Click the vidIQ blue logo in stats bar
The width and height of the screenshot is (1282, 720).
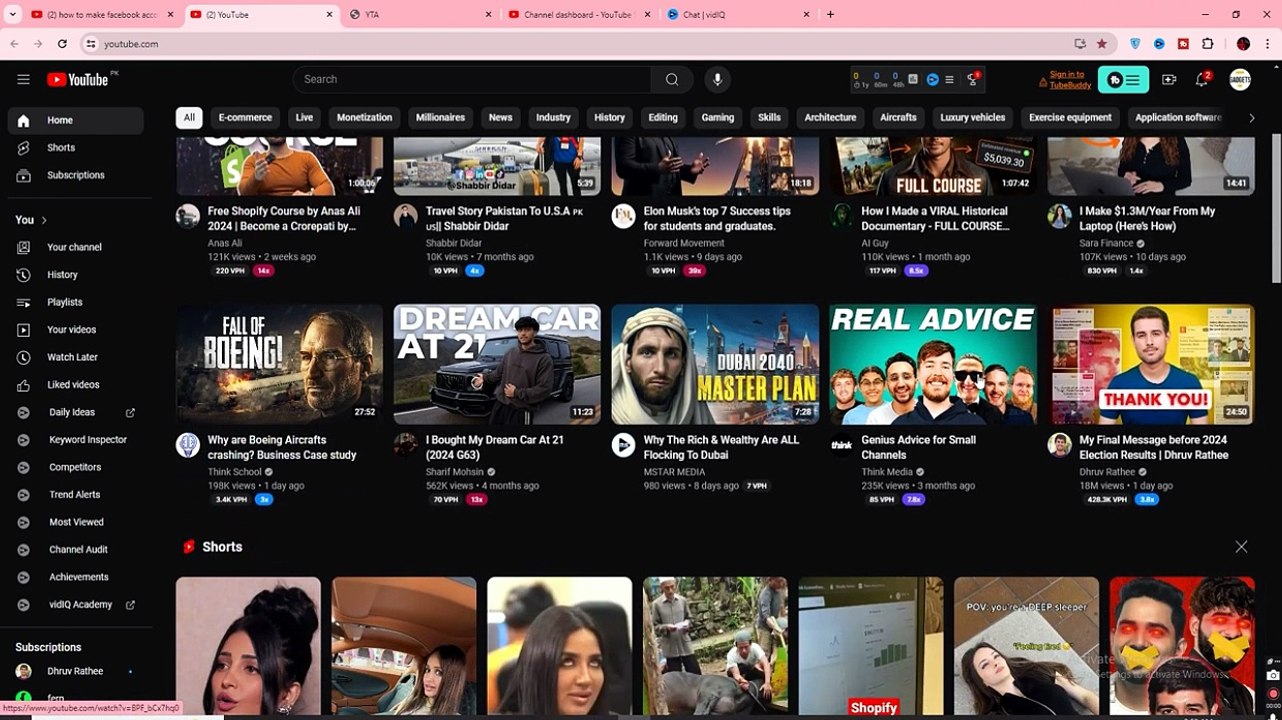[x=932, y=79]
